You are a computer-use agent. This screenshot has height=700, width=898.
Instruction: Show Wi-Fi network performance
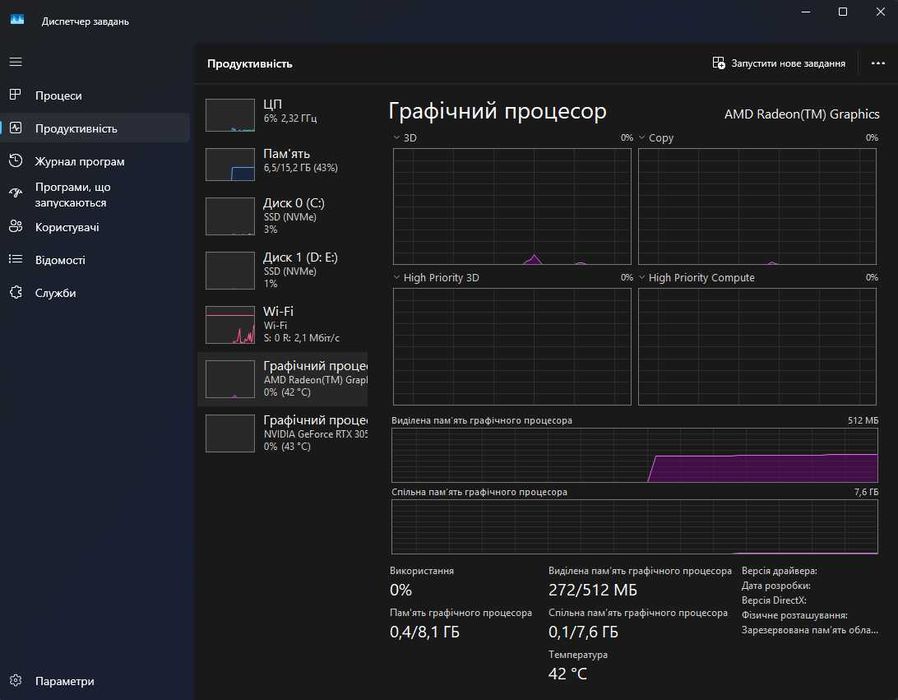click(283, 324)
